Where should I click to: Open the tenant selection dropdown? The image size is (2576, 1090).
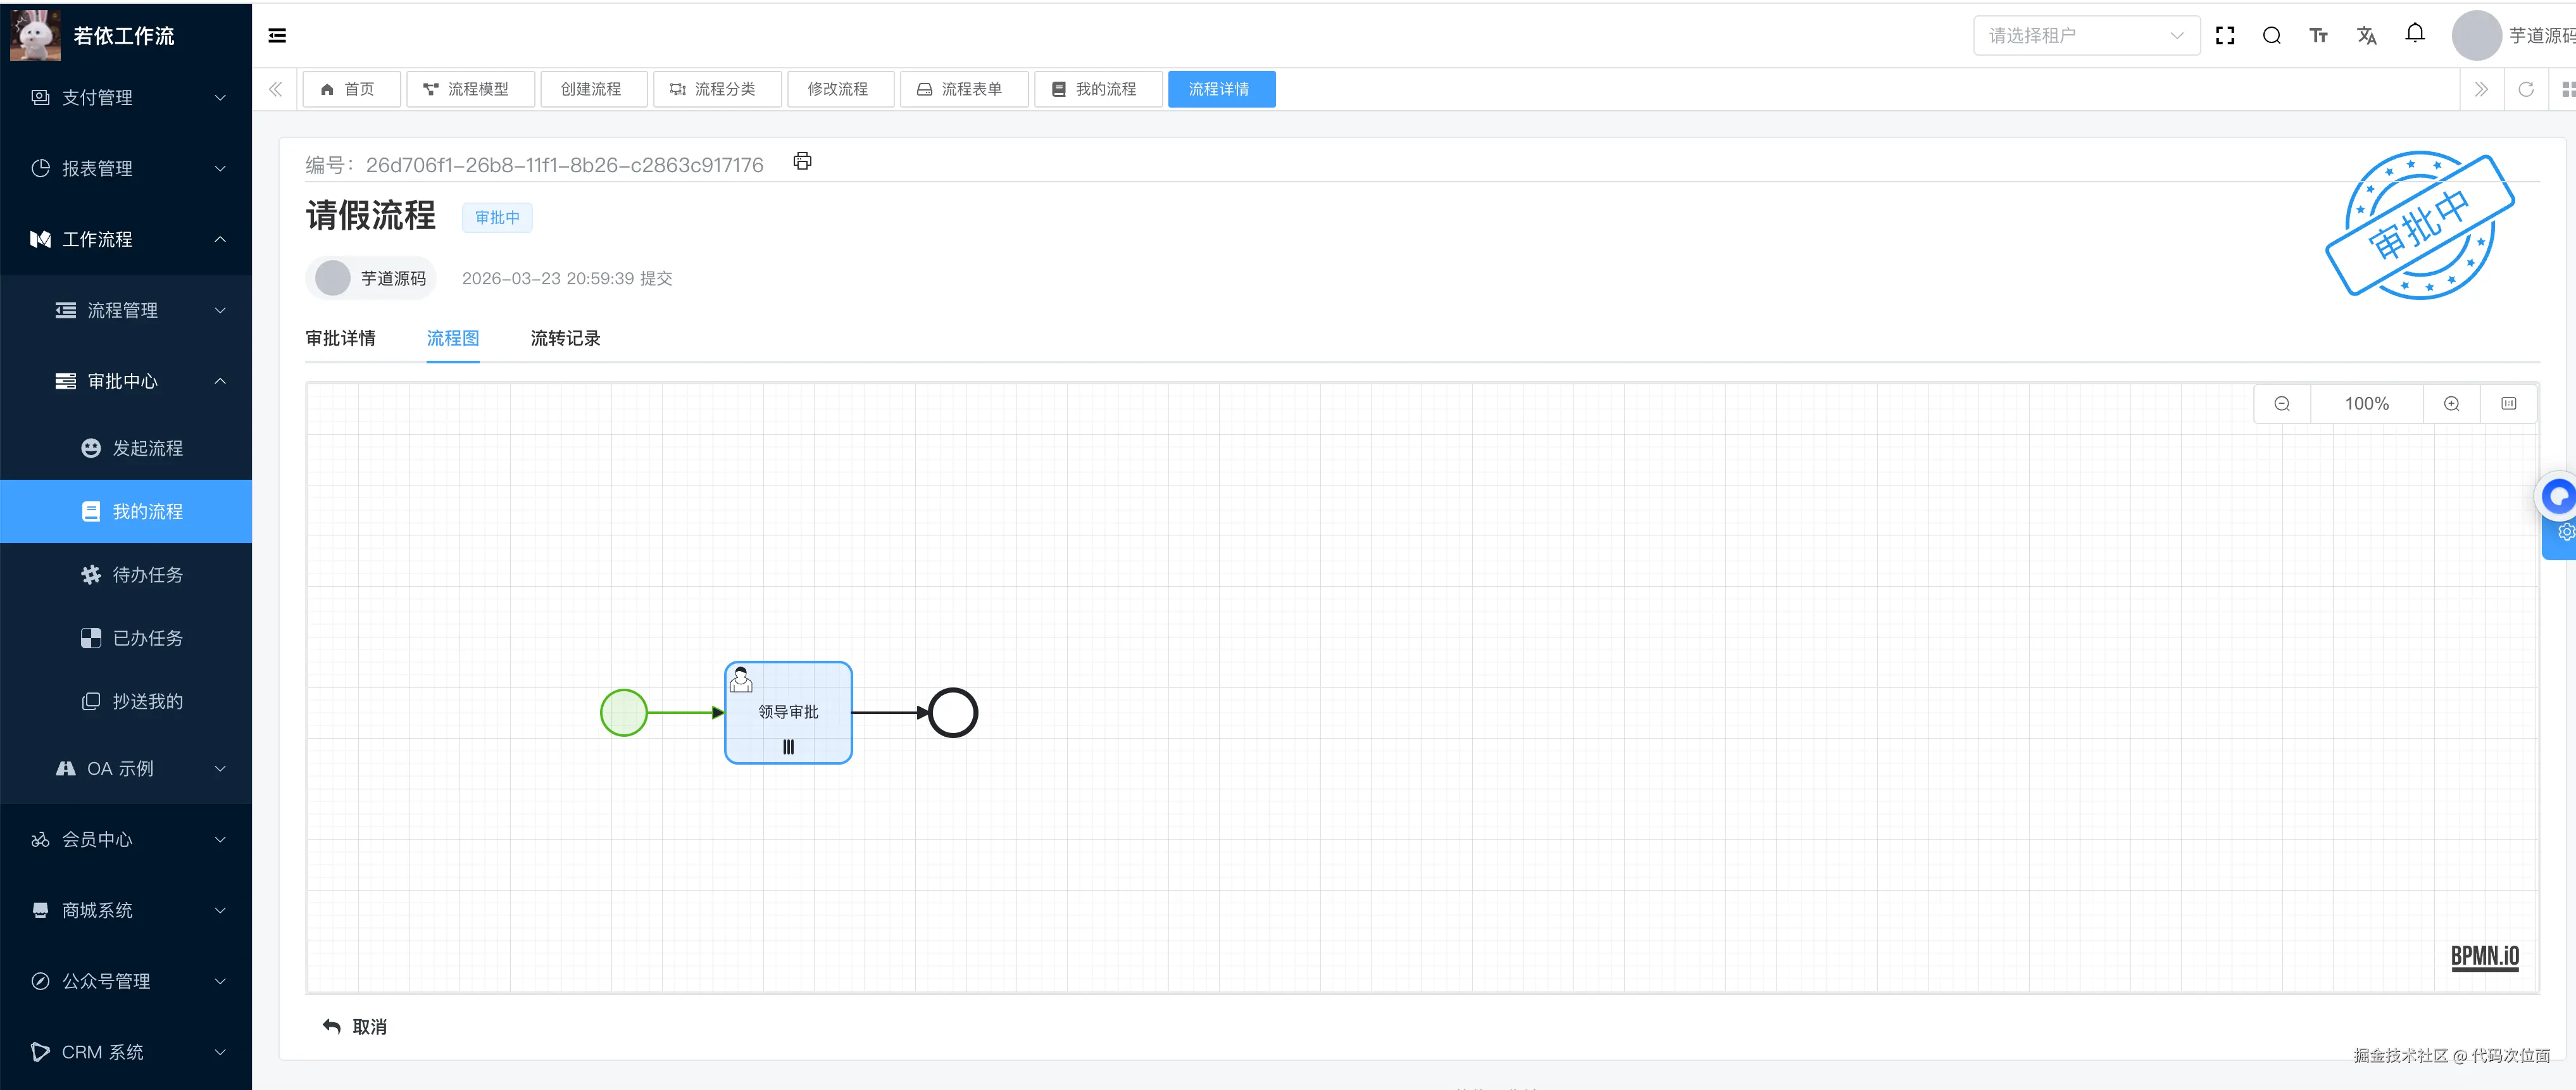(2085, 36)
